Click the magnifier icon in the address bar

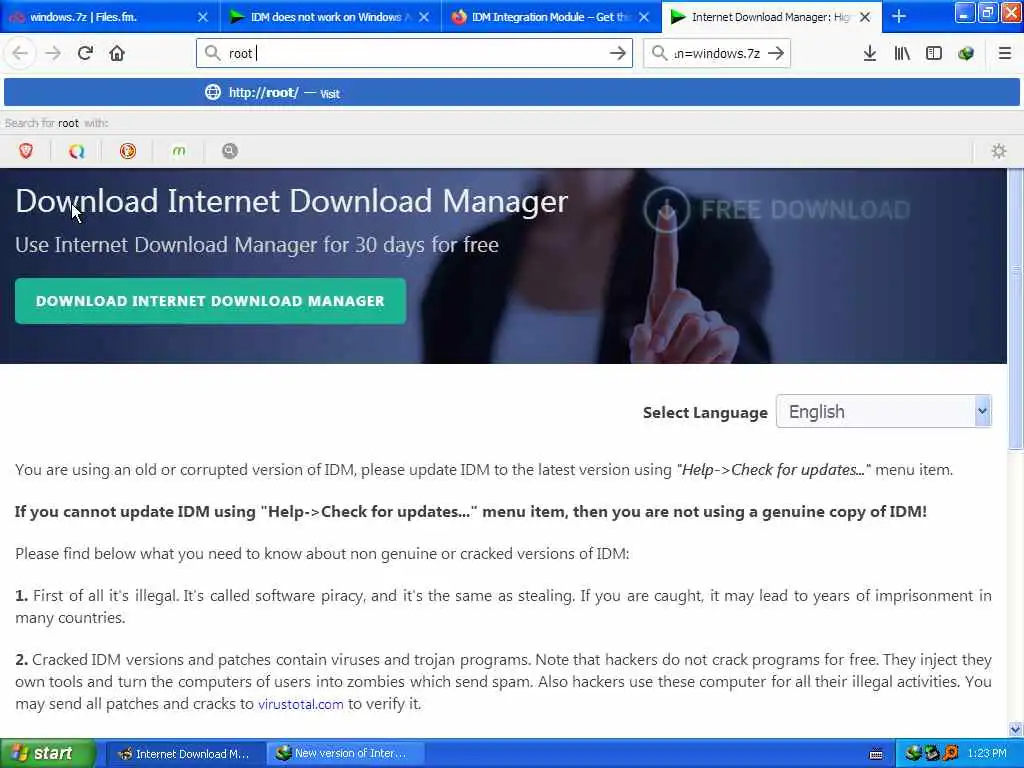coord(212,53)
